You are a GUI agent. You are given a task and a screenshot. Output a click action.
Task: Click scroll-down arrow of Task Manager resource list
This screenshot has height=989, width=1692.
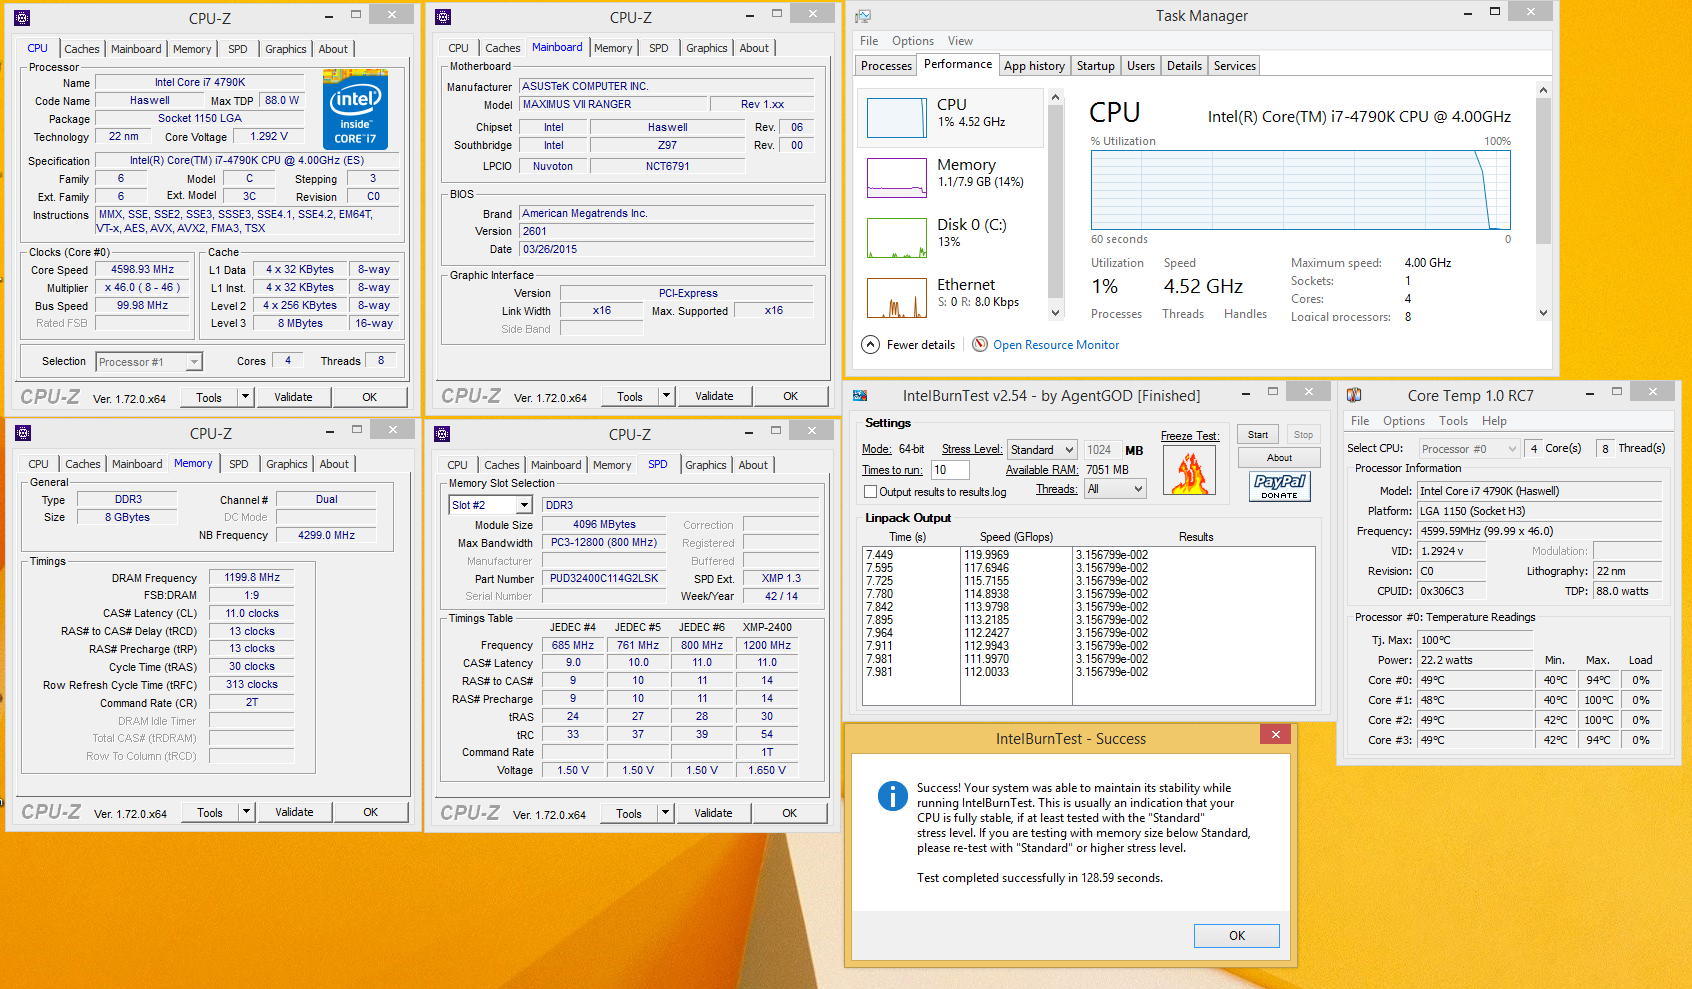point(1055,313)
